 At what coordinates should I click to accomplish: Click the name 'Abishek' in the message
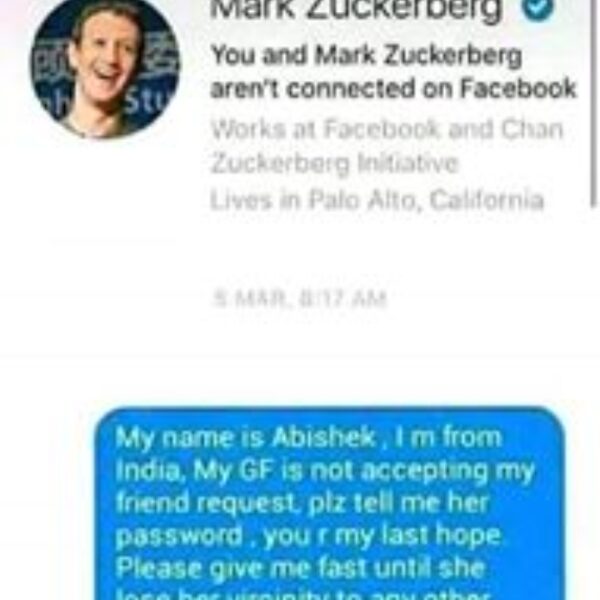324,437
